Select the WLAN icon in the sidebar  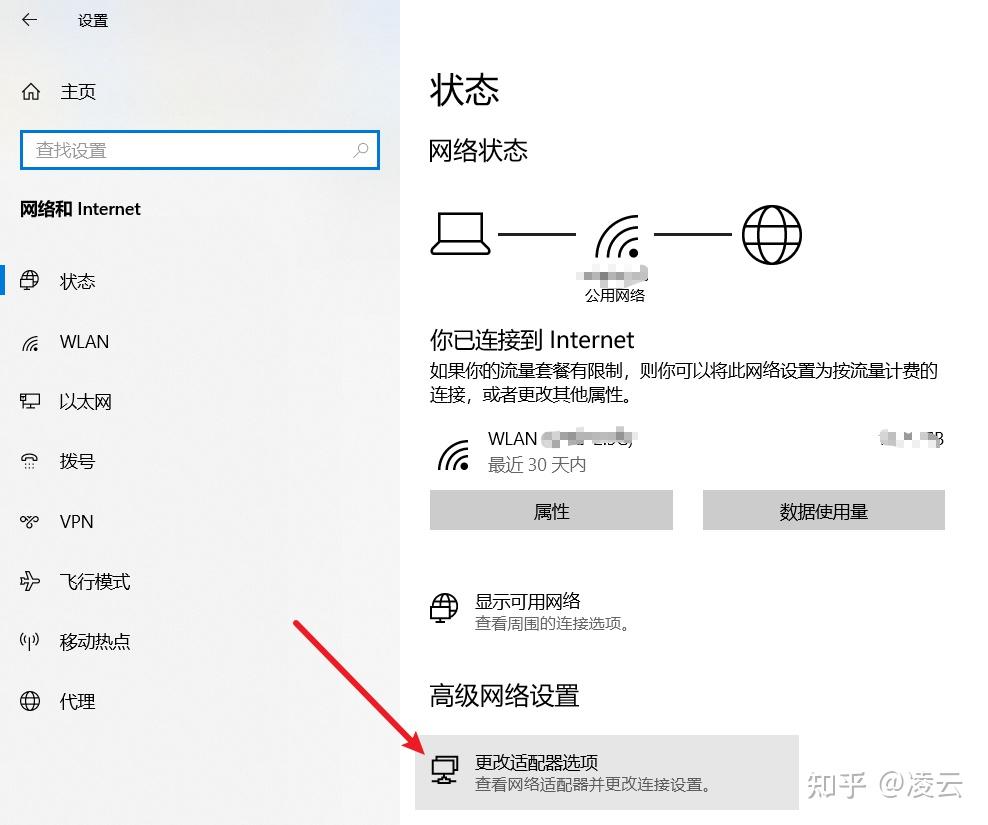point(30,341)
